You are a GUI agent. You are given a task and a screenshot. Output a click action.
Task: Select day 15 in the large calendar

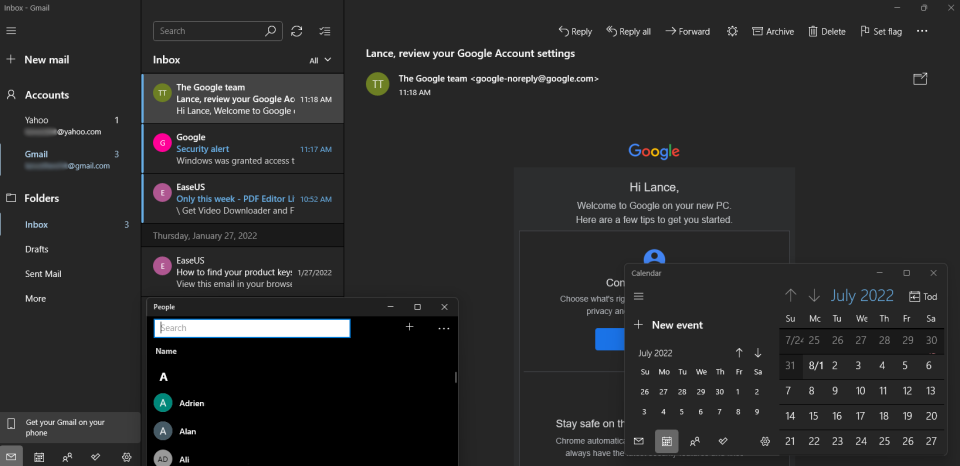(x=814, y=416)
